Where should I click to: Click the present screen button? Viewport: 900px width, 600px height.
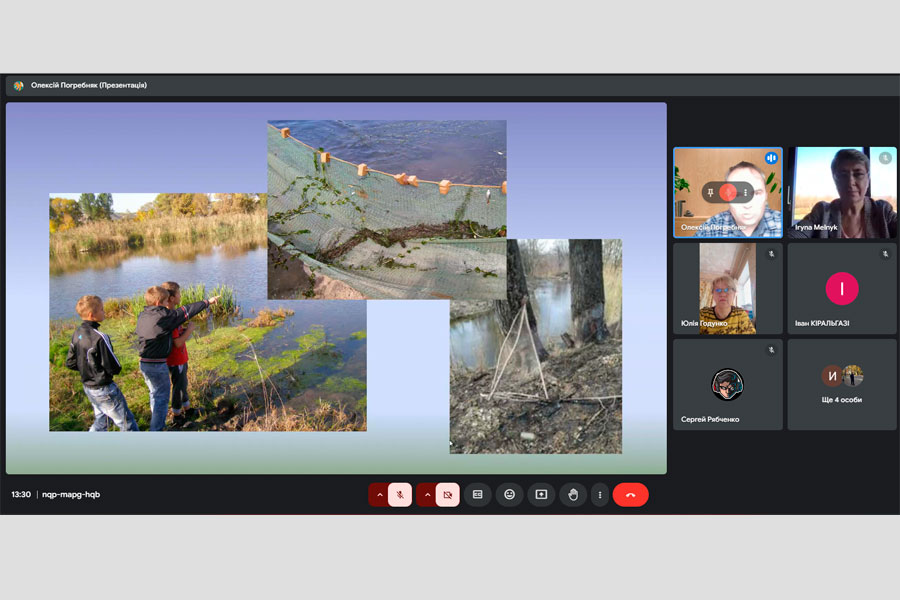541,494
